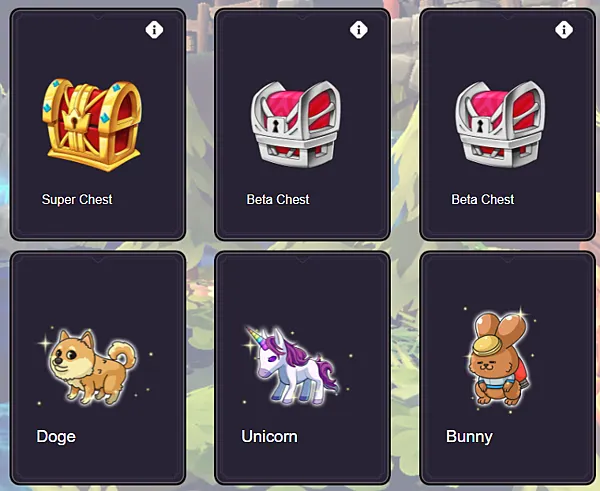
Task: Click the top notch of middle Beta Chest card
Action: pos(302,17)
